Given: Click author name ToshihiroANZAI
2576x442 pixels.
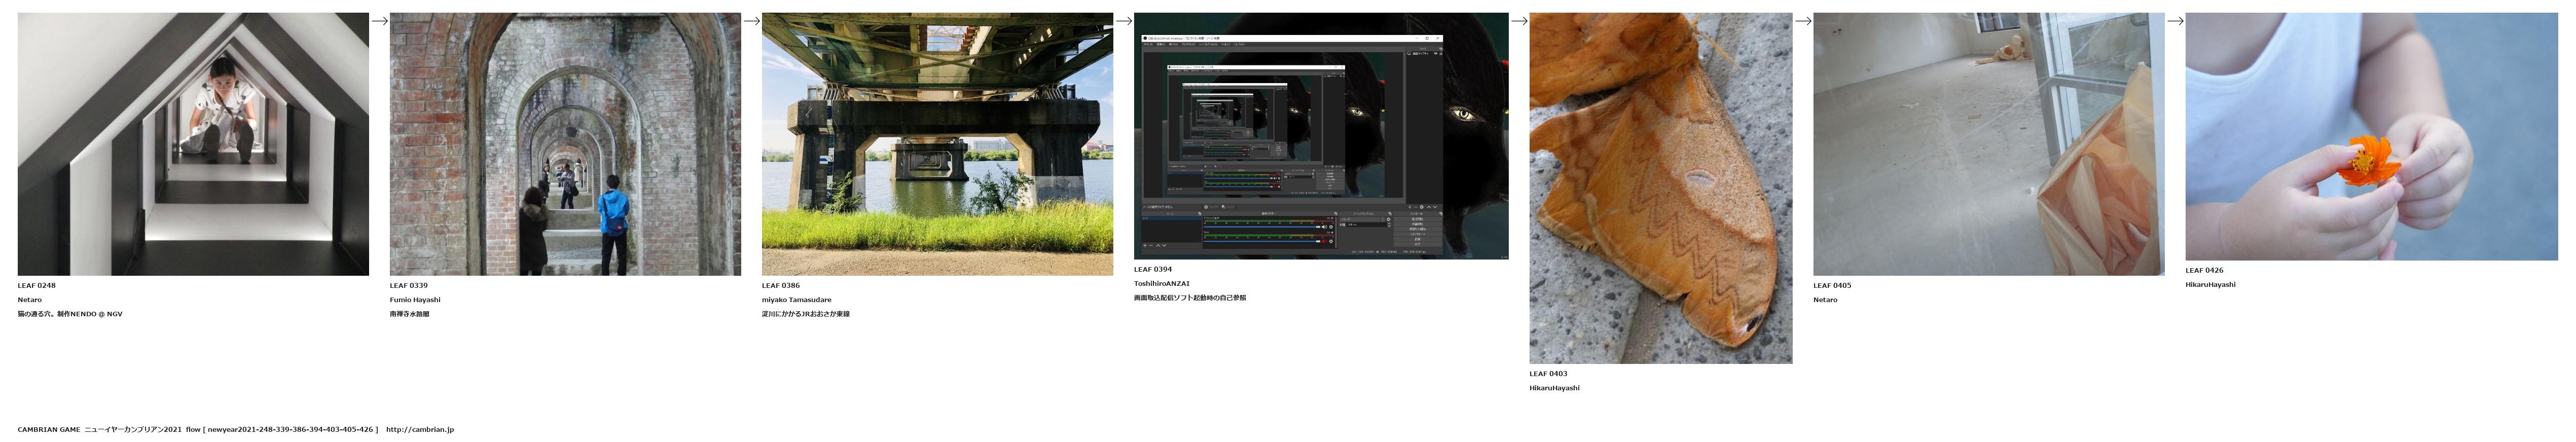Looking at the screenshot, I should [1161, 284].
